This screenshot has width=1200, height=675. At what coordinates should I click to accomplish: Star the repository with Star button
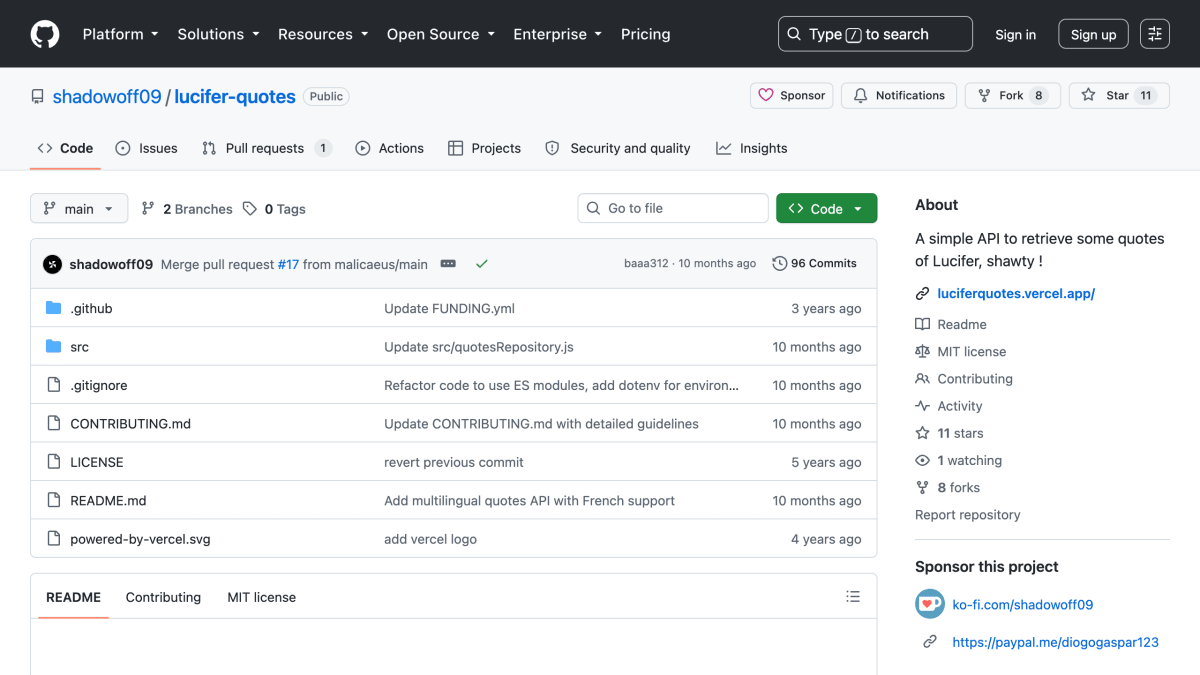(x=1119, y=95)
